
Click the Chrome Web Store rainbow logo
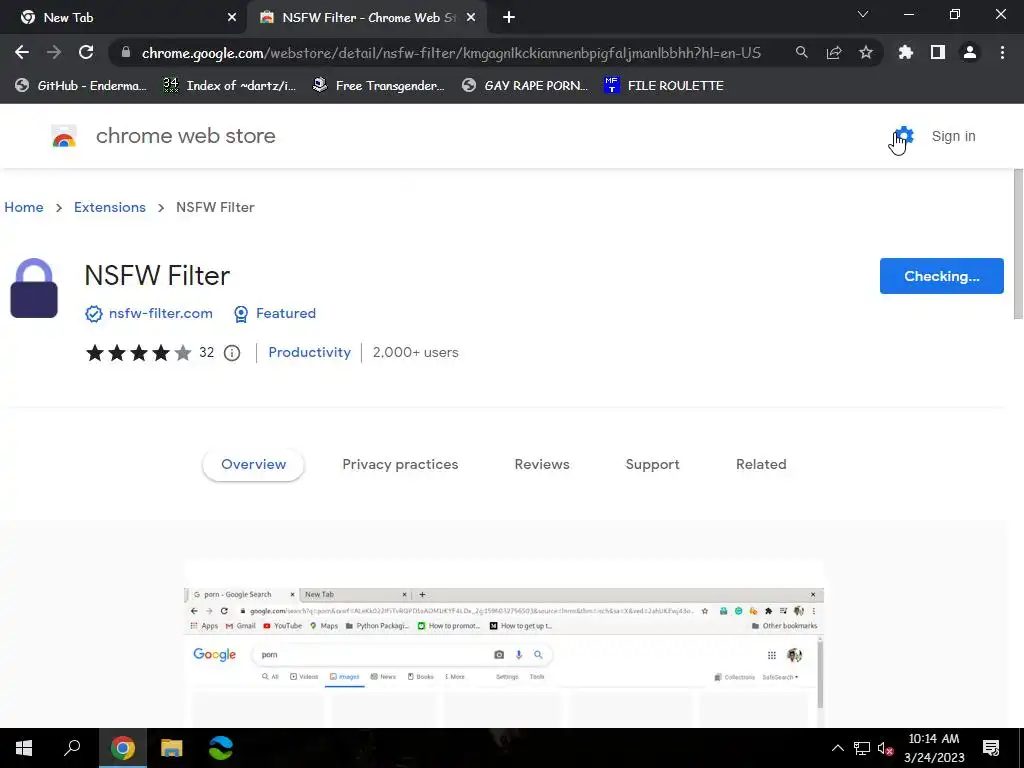(64, 136)
